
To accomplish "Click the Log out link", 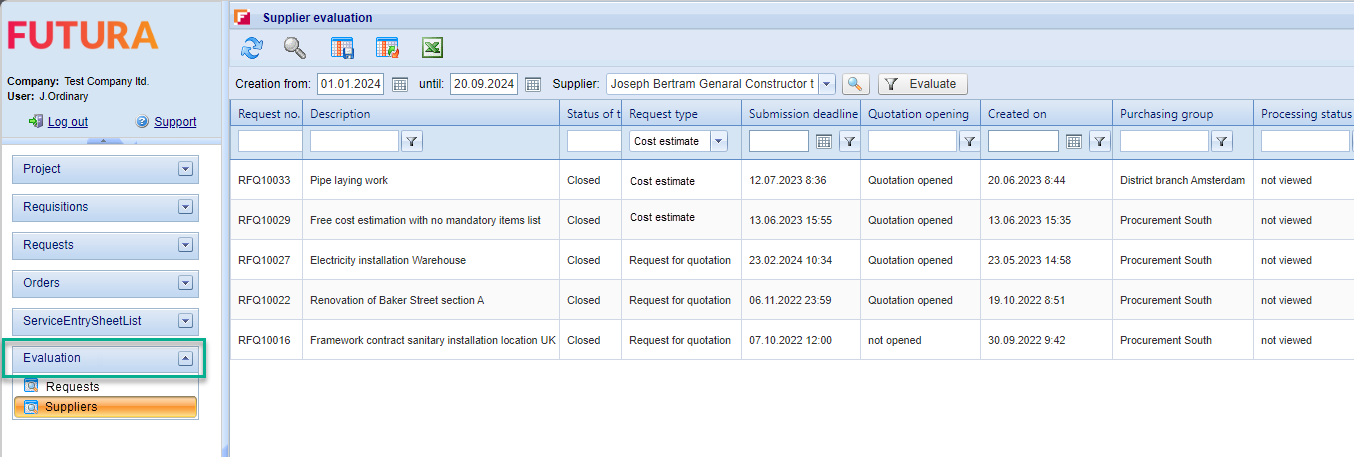I will 67,122.
